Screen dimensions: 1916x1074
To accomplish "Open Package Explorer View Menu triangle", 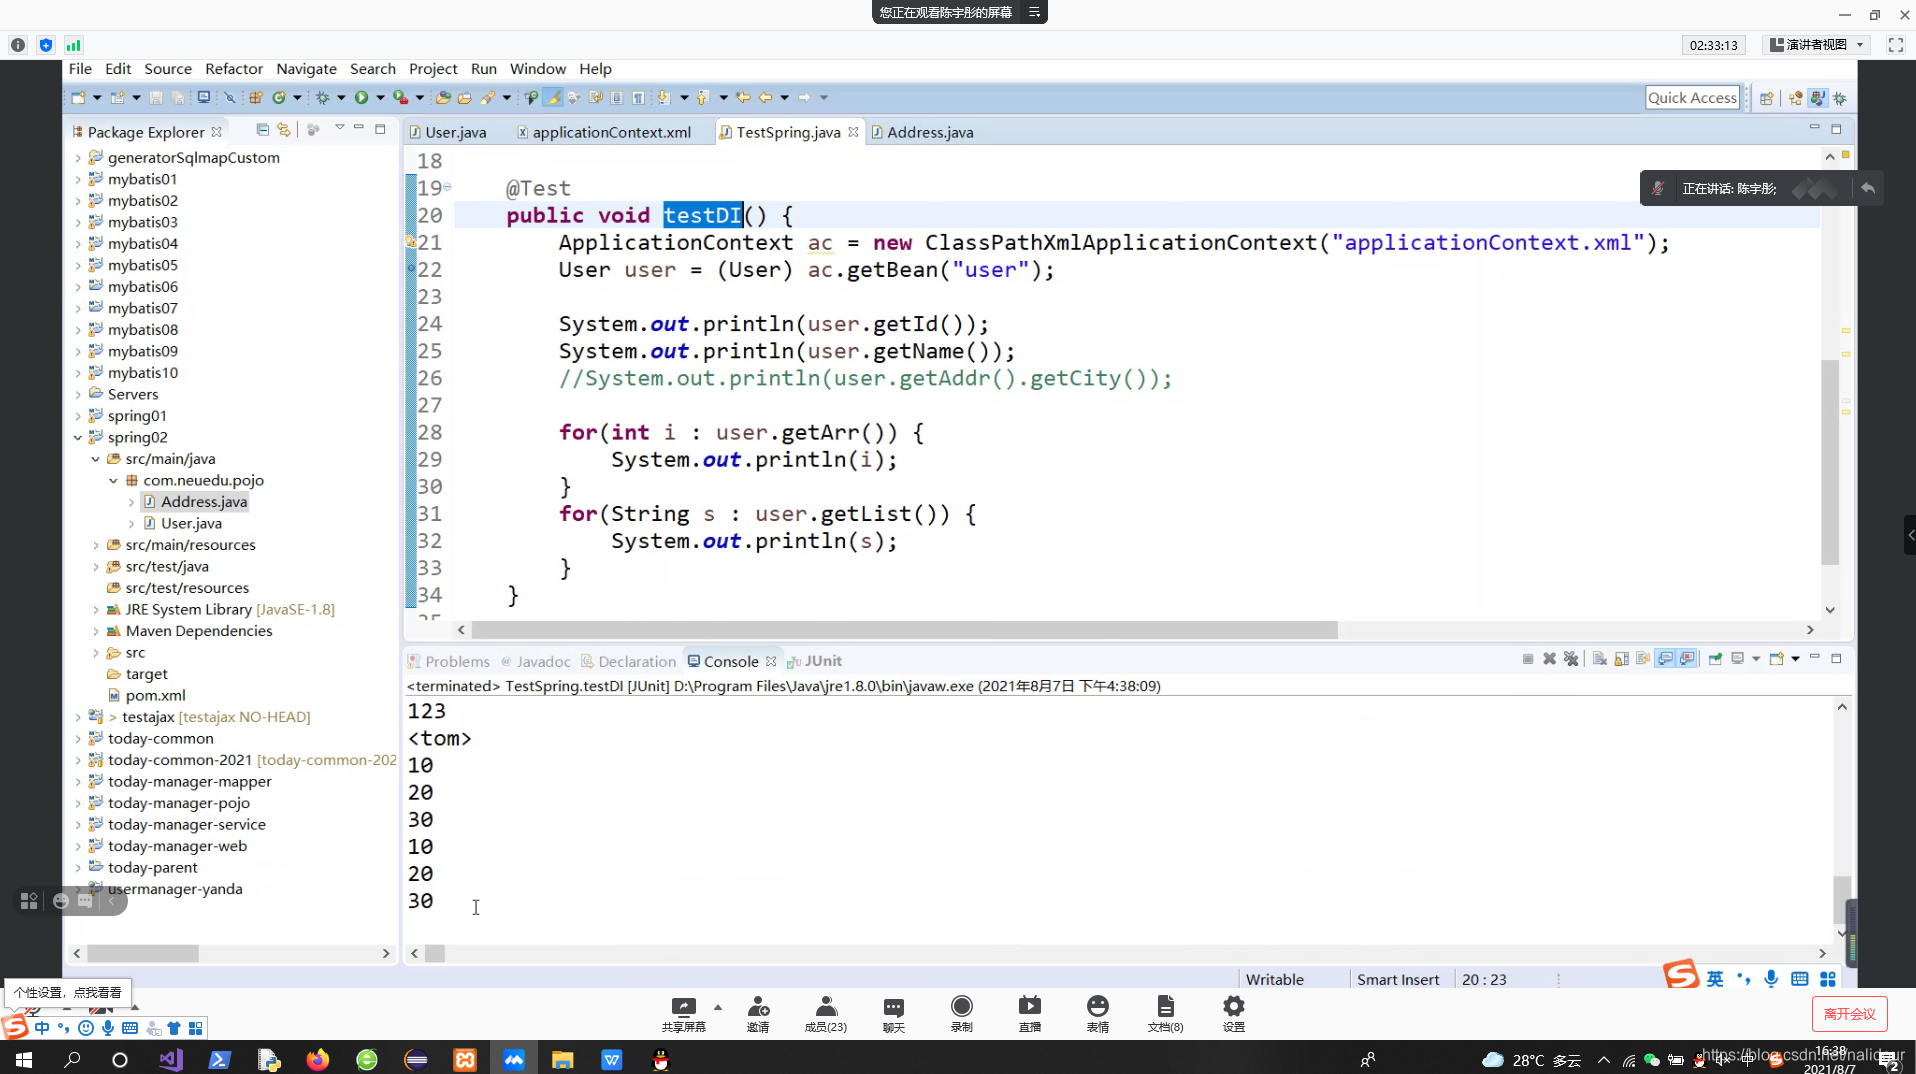I will tap(340, 129).
